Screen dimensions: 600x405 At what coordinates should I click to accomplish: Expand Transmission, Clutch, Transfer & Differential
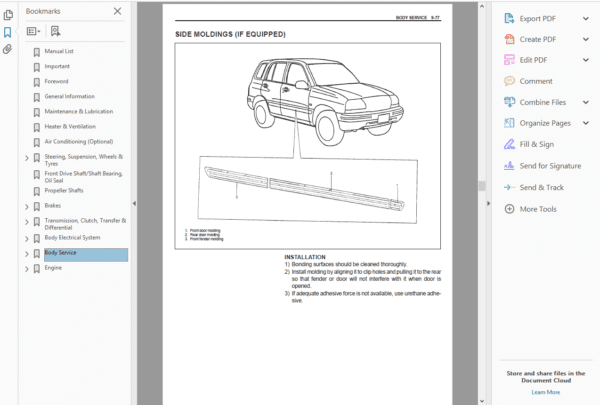pyautogui.click(x=26, y=222)
